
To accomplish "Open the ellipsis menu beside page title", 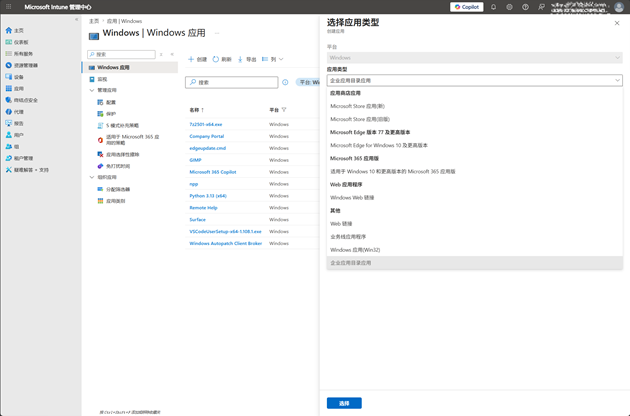I will (217, 33).
